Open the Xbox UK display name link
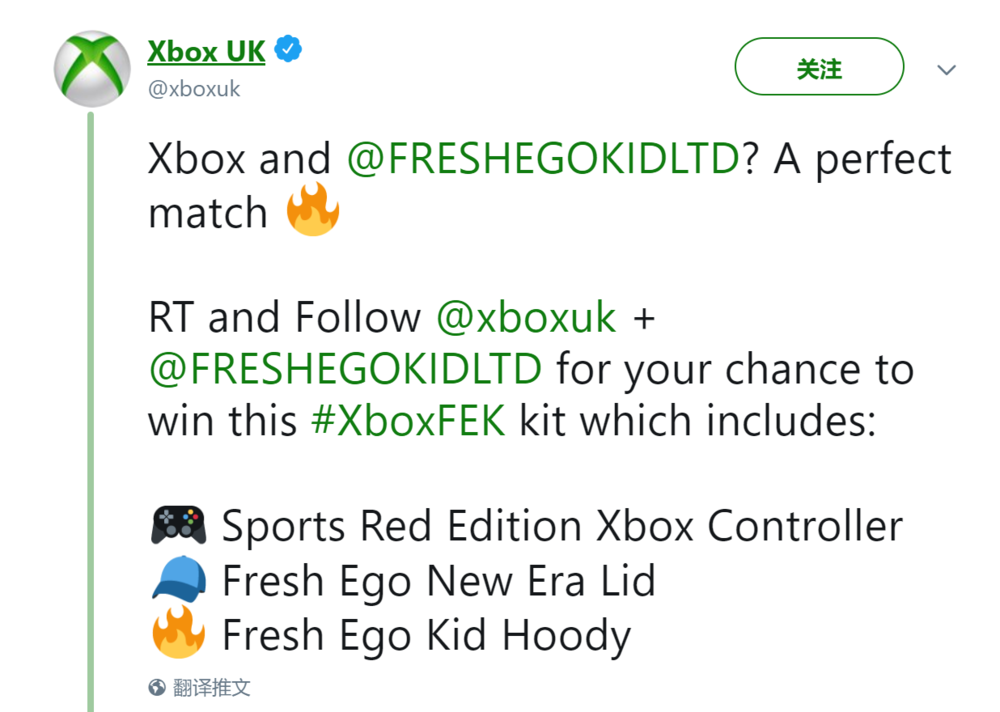The width and height of the screenshot is (1000, 712). pyautogui.click(x=206, y=50)
